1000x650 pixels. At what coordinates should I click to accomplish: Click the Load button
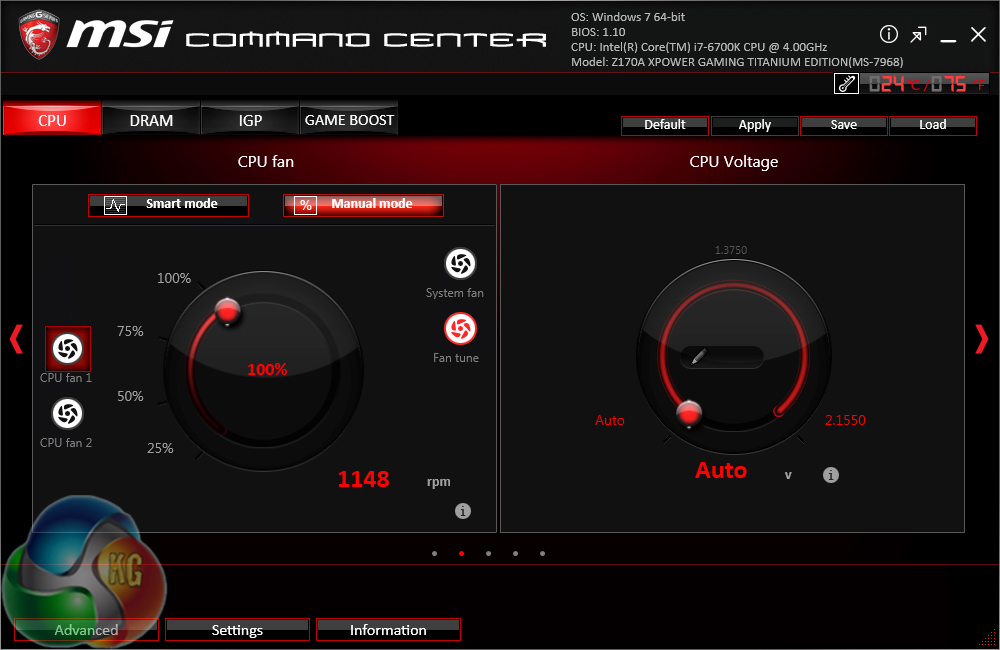[x=932, y=126]
